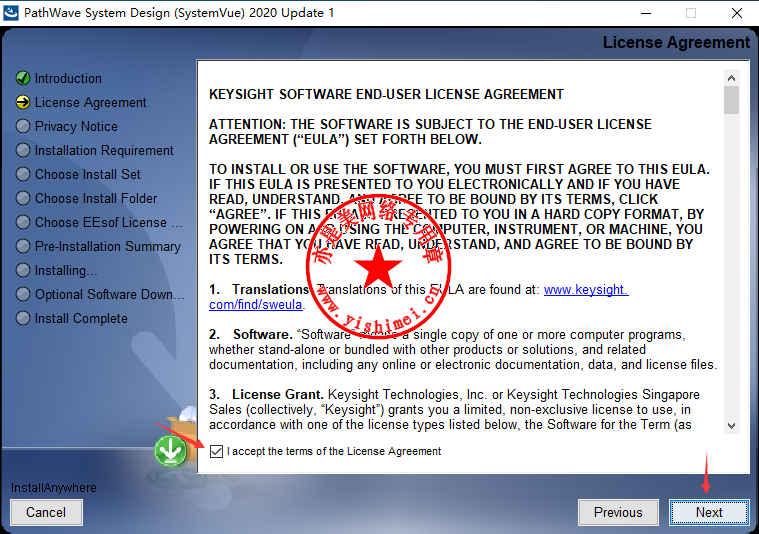Click the Next button
Viewport: 759px width, 534px height.
[x=709, y=512]
